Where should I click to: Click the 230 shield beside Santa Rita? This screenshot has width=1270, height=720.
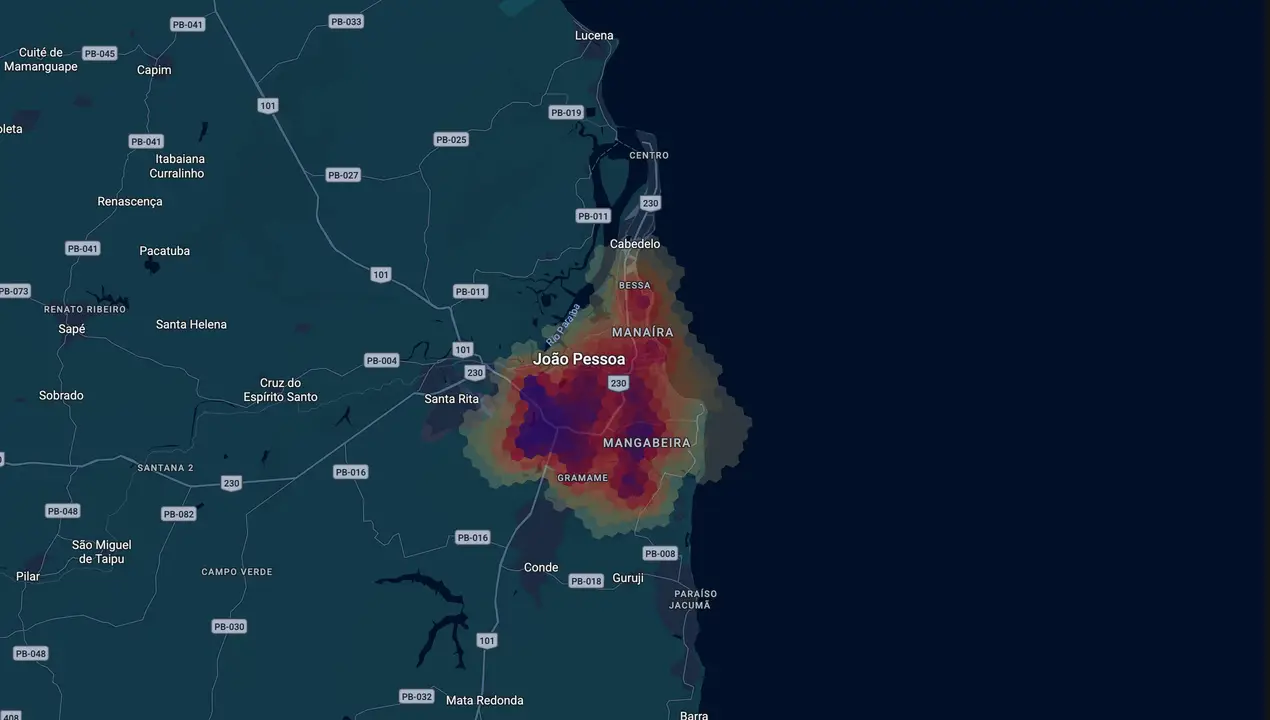click(475, 373)
